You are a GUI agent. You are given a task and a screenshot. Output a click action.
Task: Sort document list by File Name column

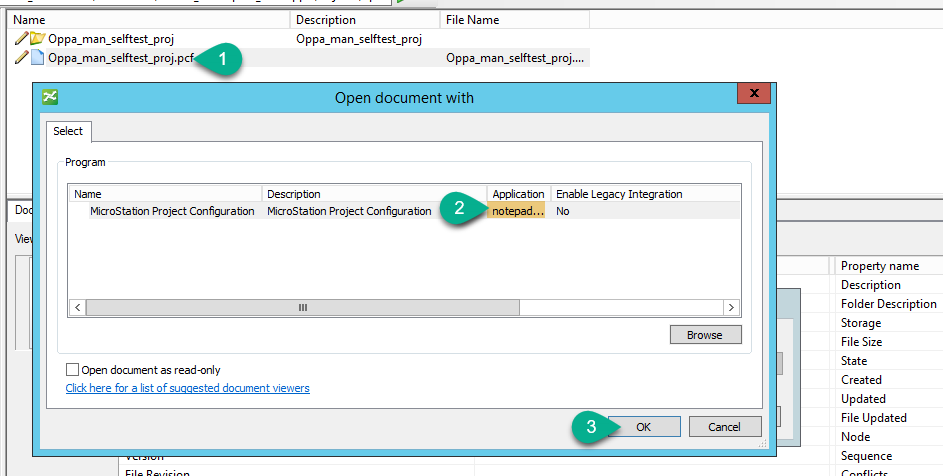tap(514, 20)
